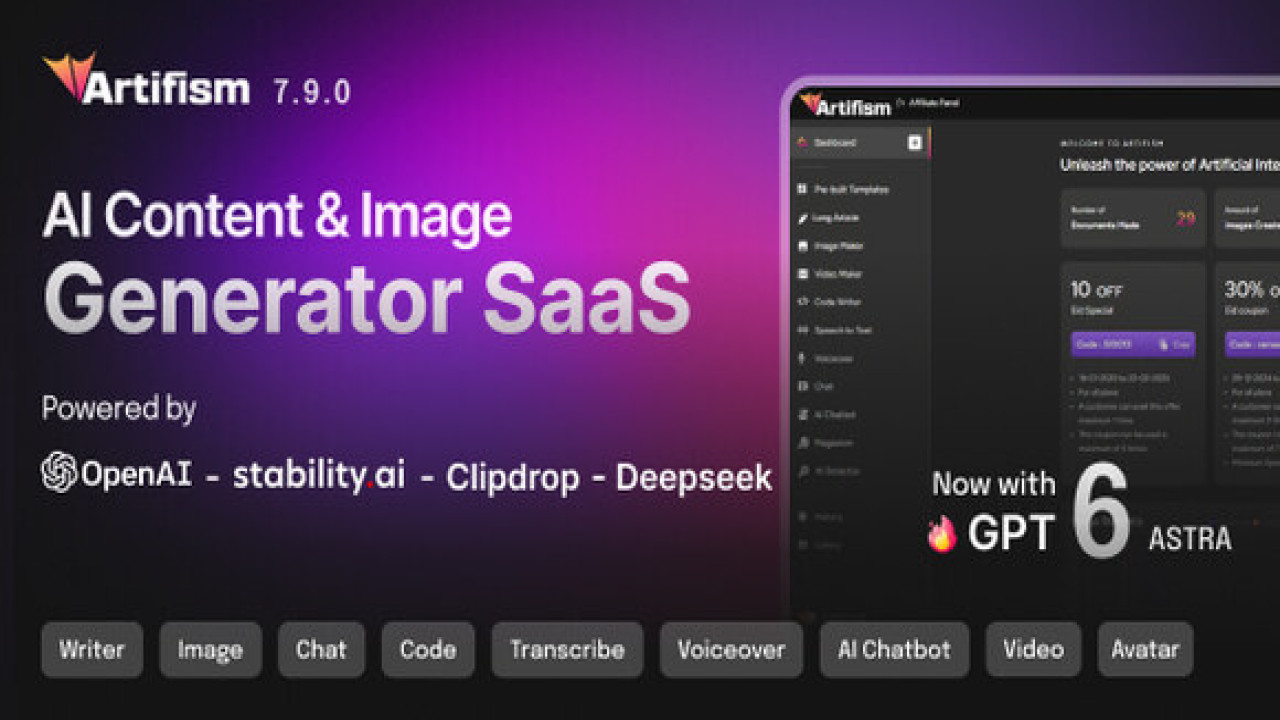The height and width of the screenshot is (720, 1280).
Task: Click the documents count 29
Action: coord(1185,218)
